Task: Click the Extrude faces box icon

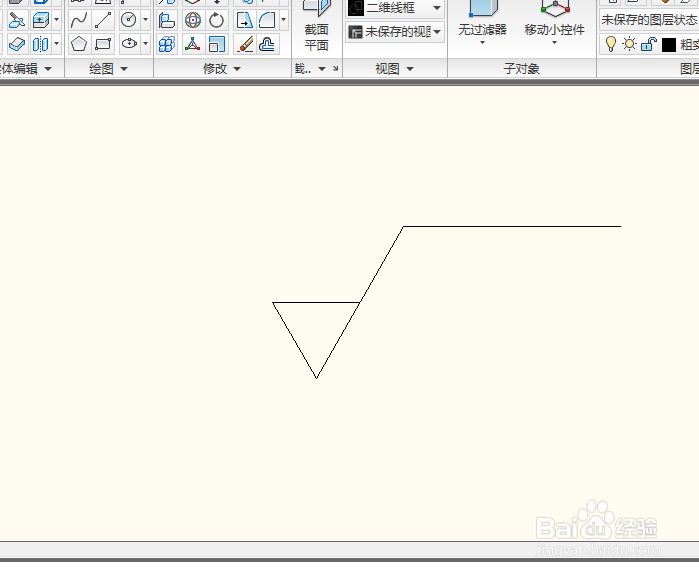Action: [41, 20]
